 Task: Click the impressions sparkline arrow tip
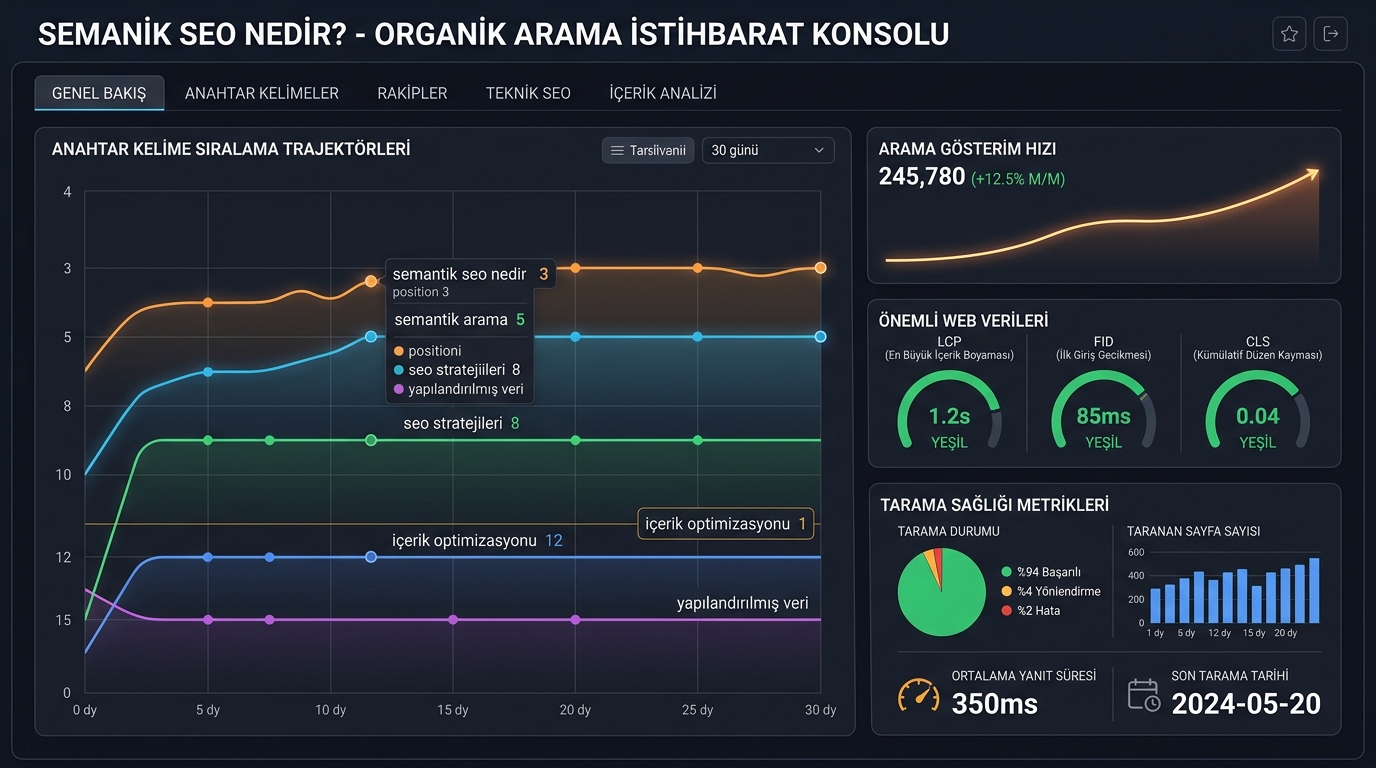[1312, 174]
